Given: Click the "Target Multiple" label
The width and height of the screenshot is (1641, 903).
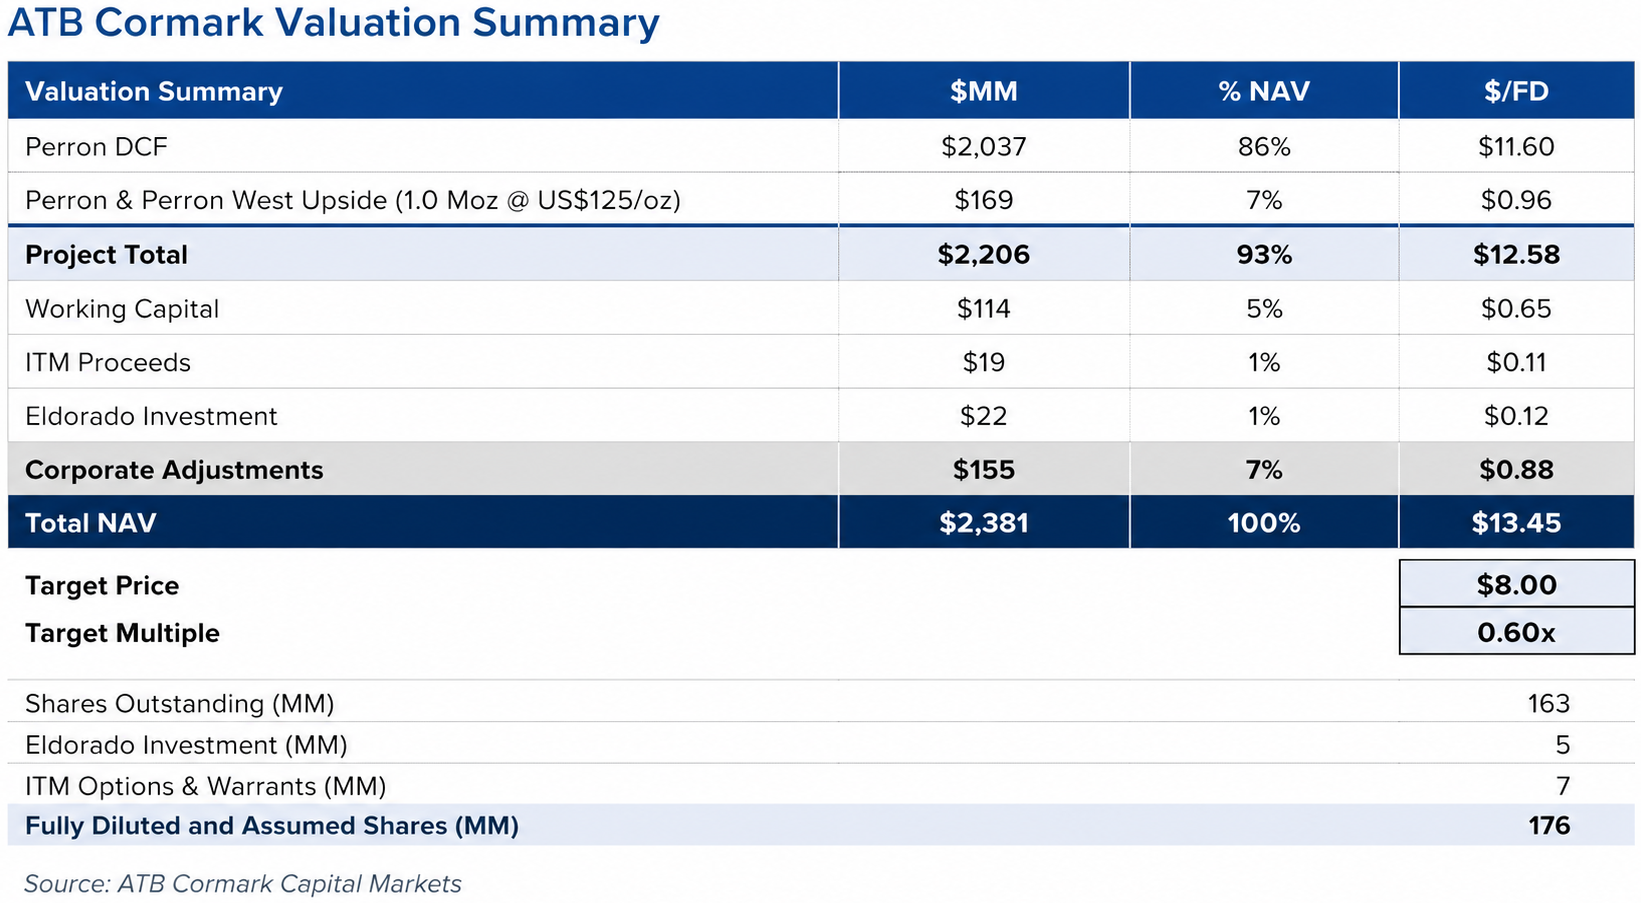Looking at the screenshot, I should pyautogui.click(x=122, y=633).
